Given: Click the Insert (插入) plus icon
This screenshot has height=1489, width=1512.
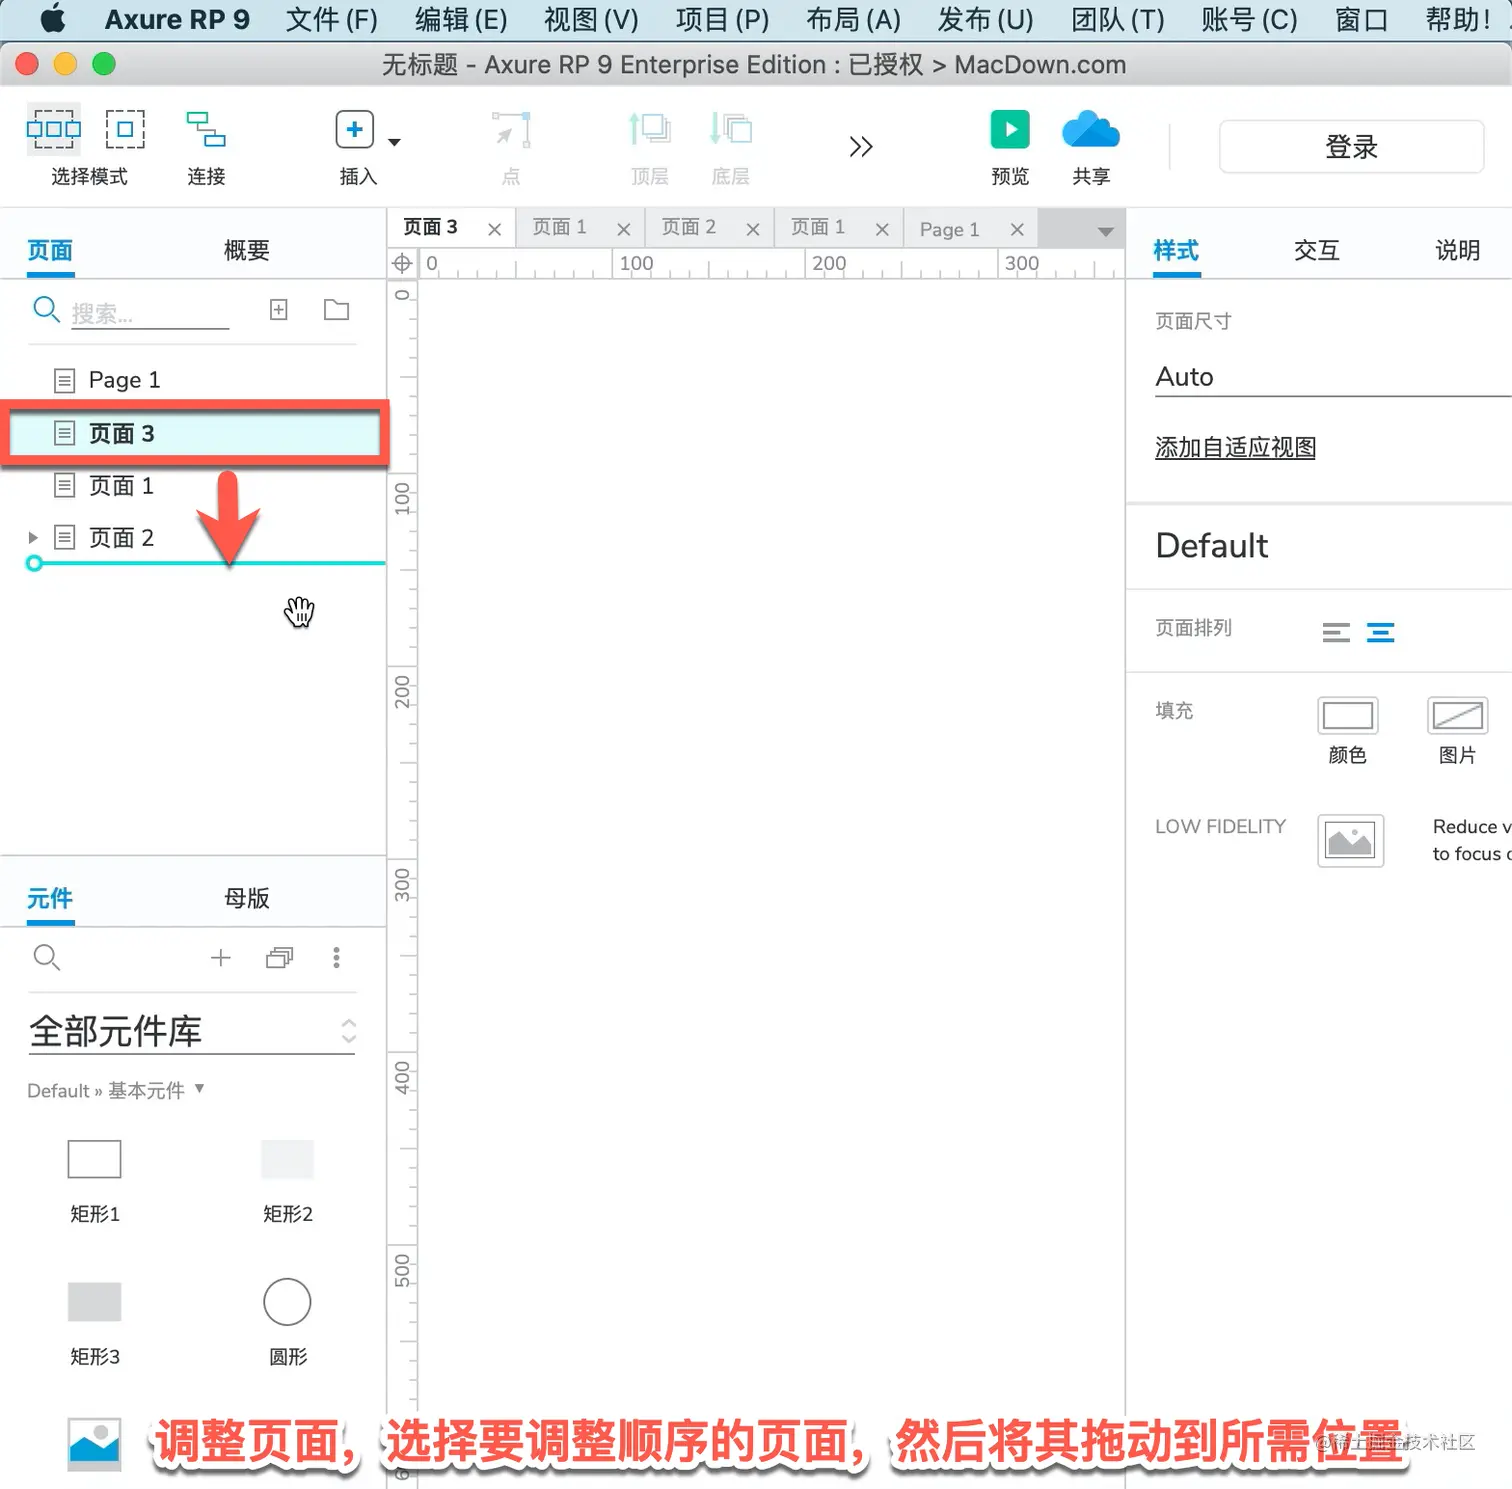Looking at the screenshot, I should [x=354, y=129].
